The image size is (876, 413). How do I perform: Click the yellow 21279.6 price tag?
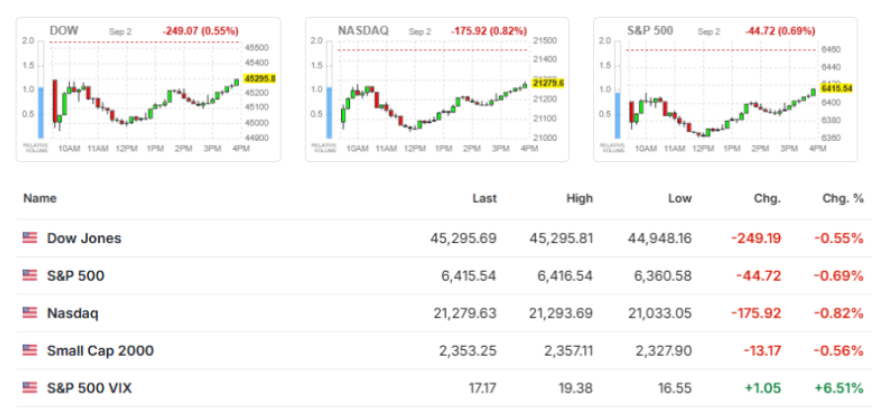548,83
